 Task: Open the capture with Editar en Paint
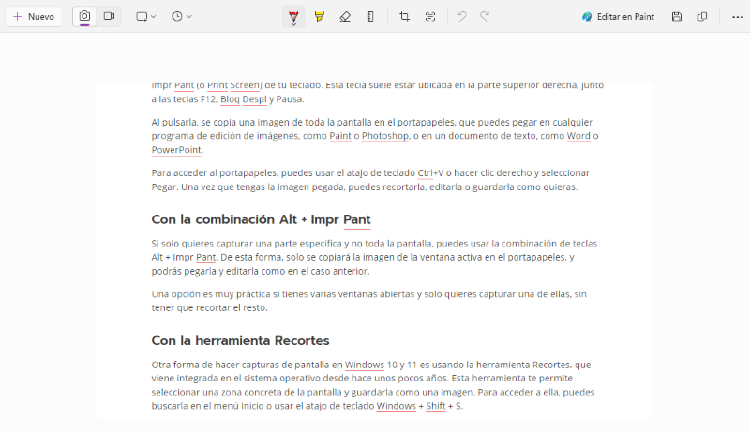pyautogui.click(x=618, y=17)
